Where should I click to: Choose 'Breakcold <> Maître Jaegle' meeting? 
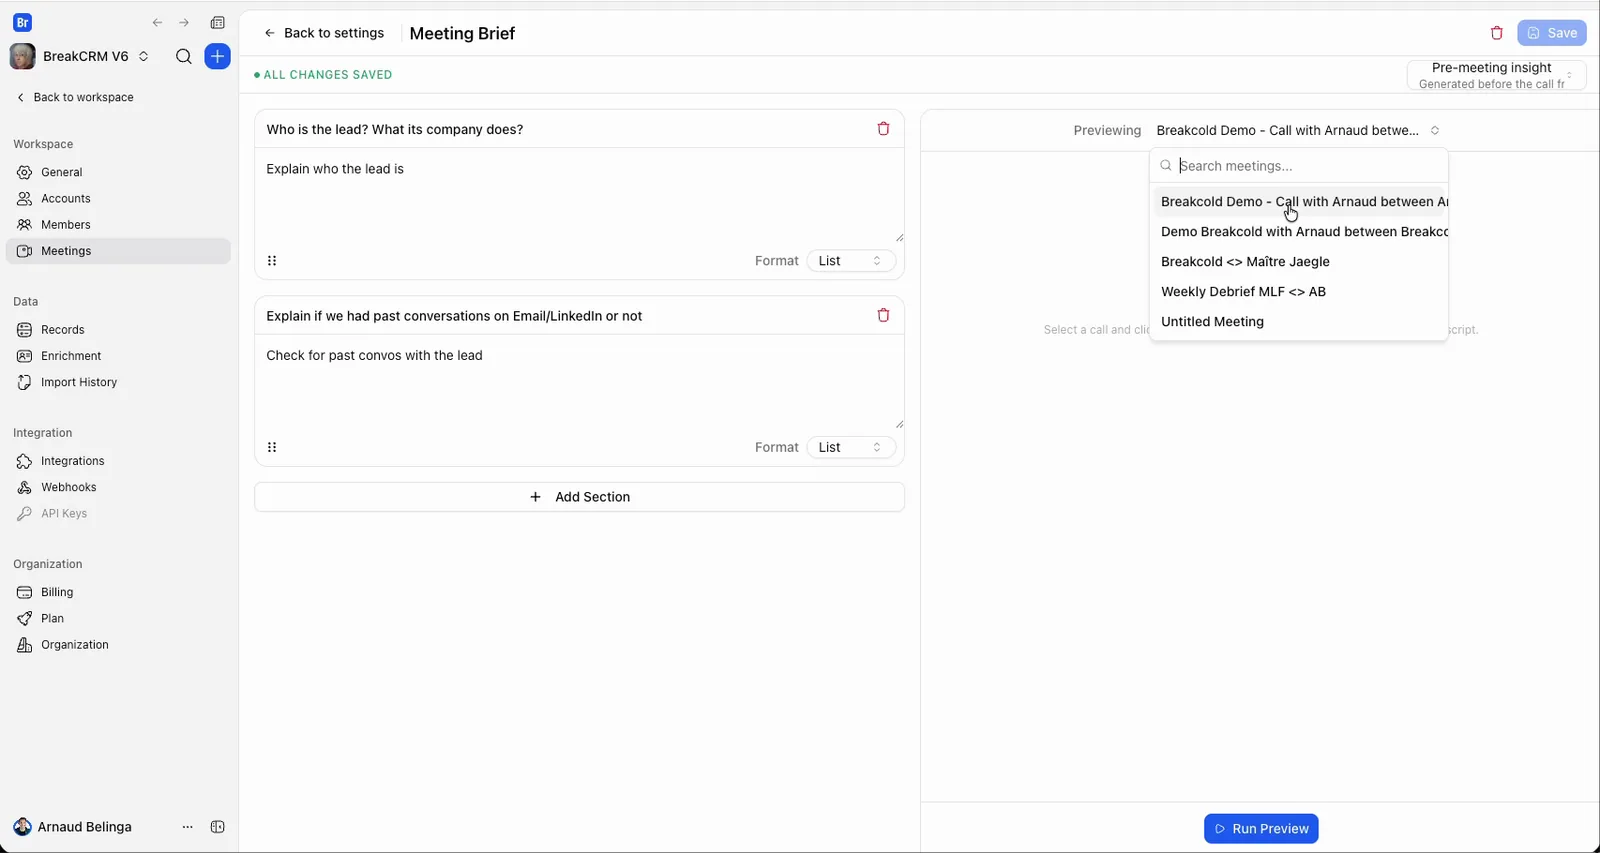[x=1299, y=262]
